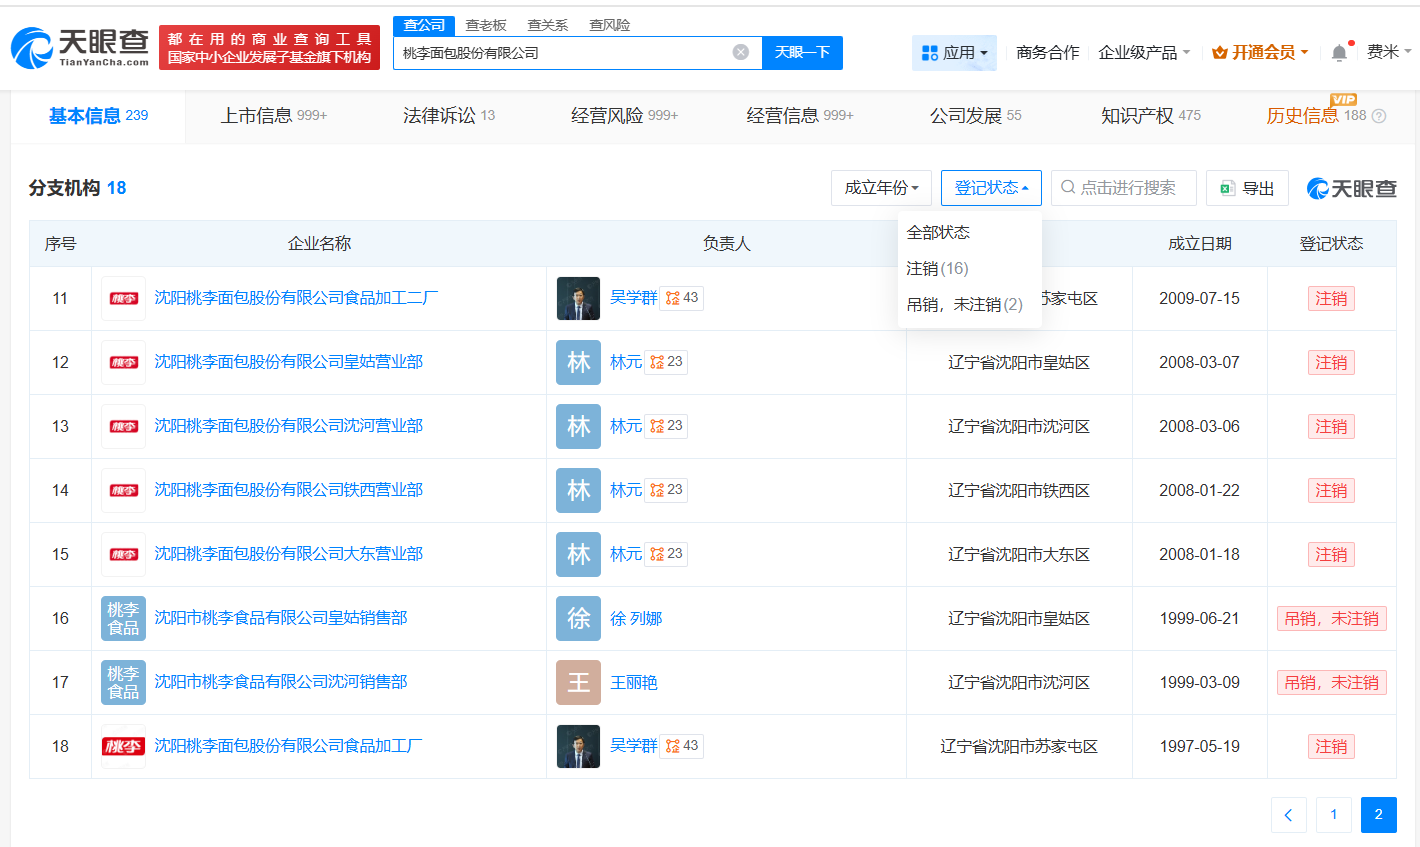Export the list with 导出 button

click(x=1247, y=188)
